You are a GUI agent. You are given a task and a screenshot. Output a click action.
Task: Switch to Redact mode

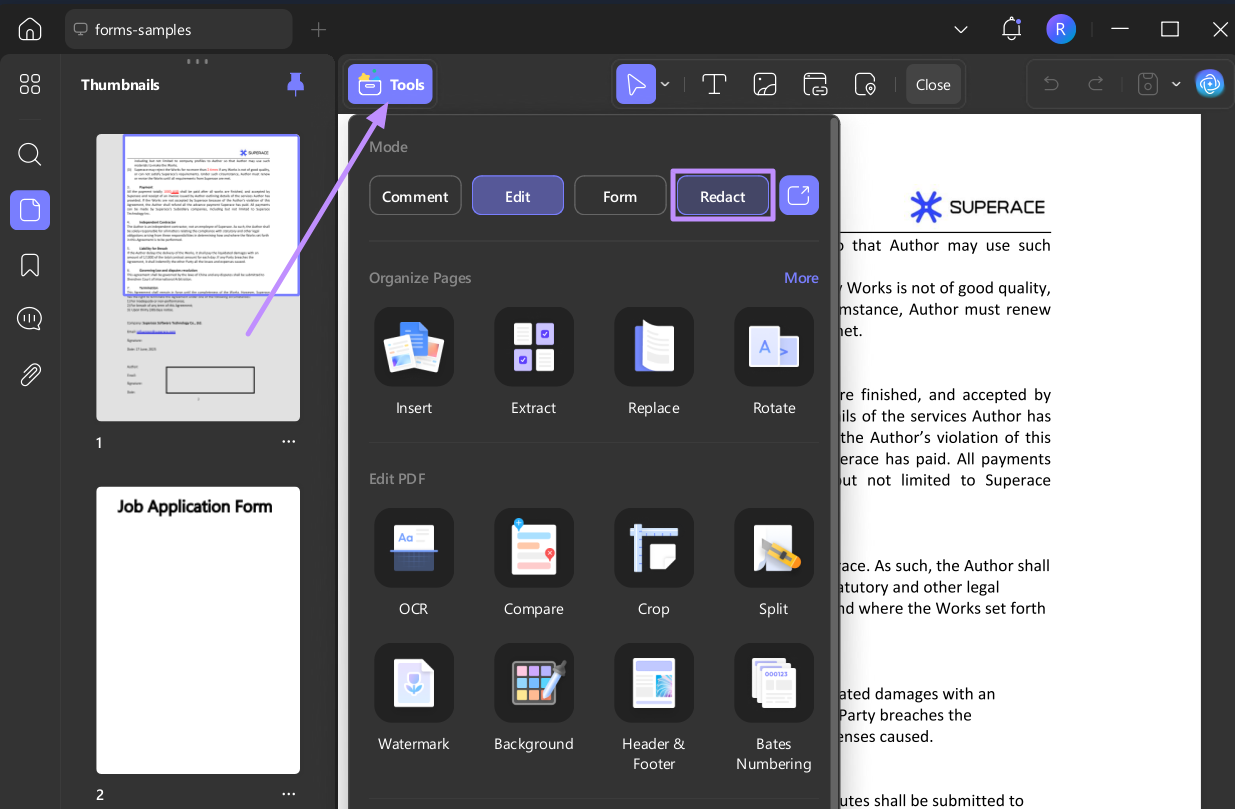click(x=722, y=195)
